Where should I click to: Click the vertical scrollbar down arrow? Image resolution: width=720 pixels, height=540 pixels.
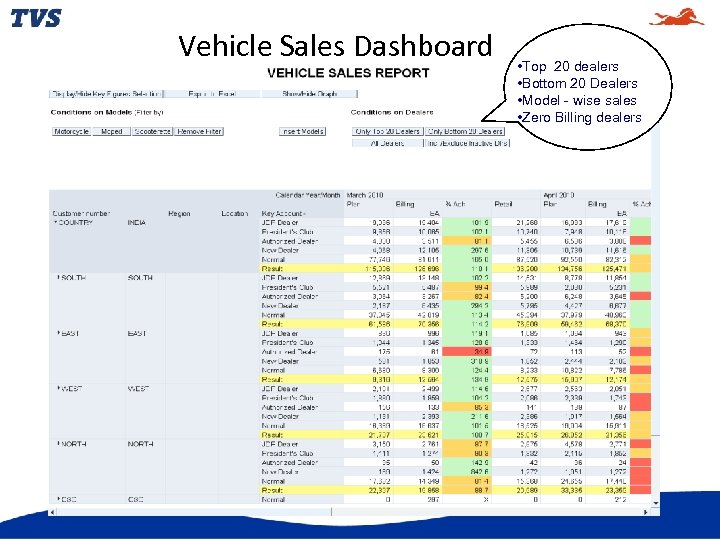[656, 504]
